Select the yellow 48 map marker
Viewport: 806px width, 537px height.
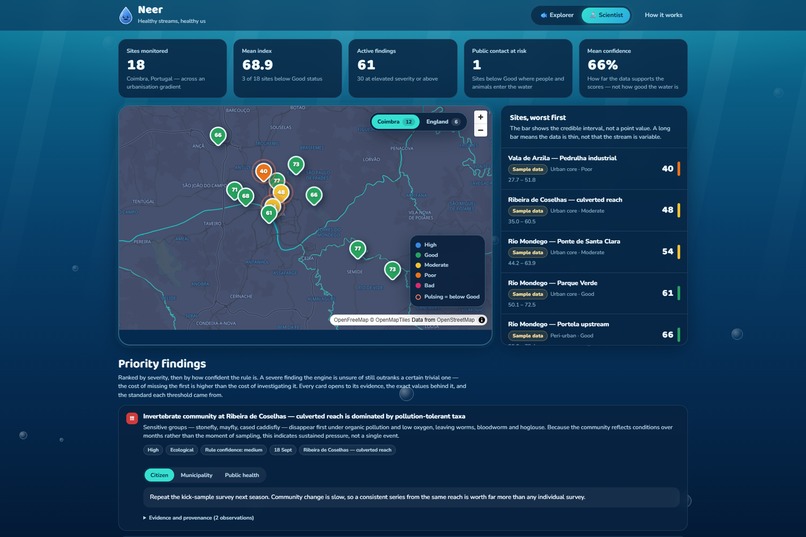tap(281, 193)
